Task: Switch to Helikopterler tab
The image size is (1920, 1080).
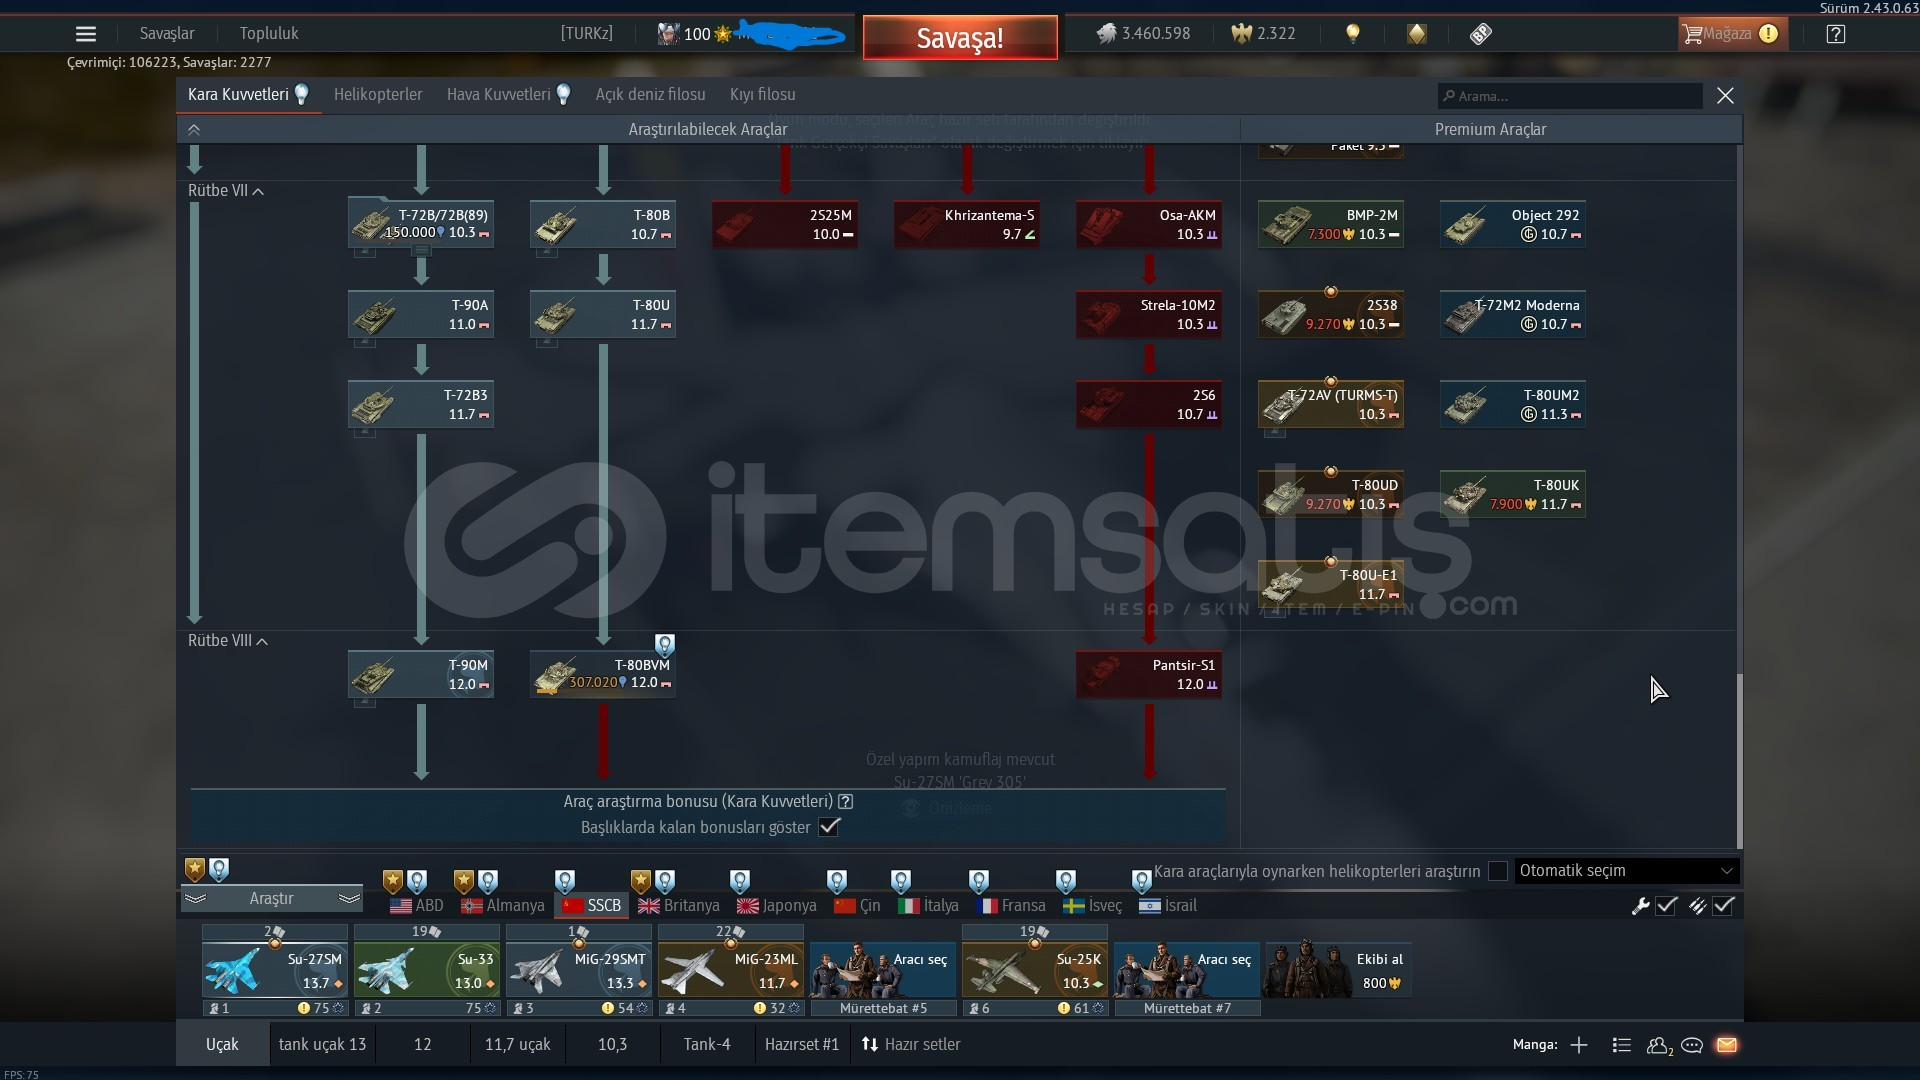Action: 378,95
